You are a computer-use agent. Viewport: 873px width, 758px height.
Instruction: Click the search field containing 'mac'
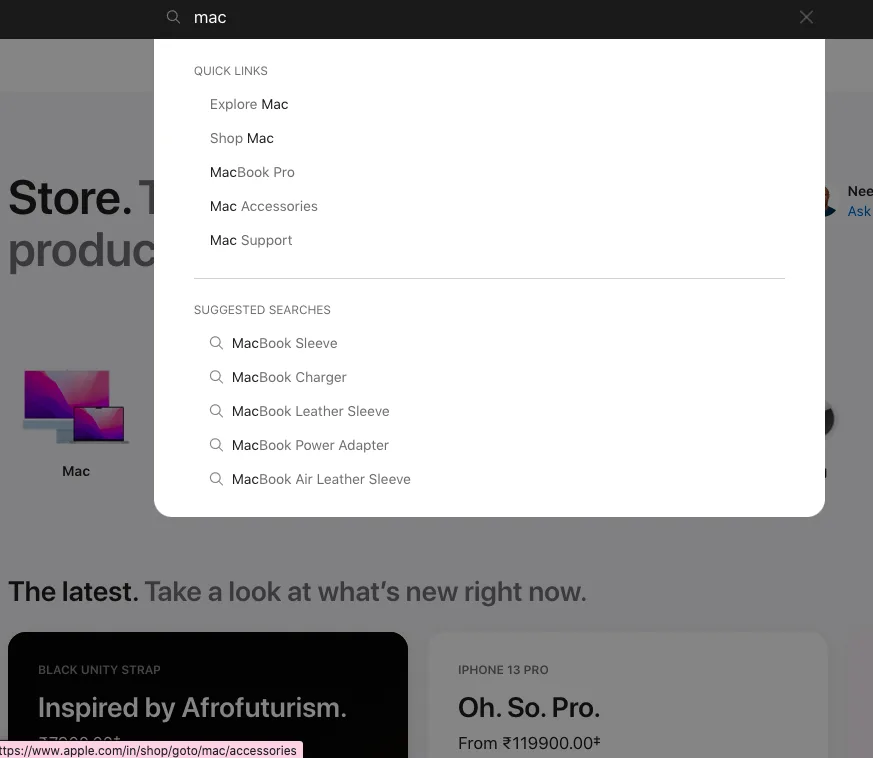click(490, 18)
